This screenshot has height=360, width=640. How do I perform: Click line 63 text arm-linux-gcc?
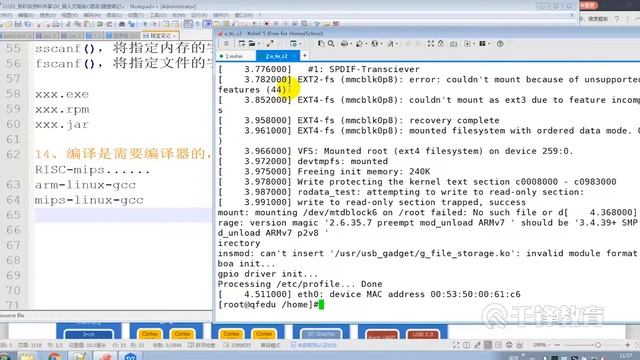[x=85, y=185]
